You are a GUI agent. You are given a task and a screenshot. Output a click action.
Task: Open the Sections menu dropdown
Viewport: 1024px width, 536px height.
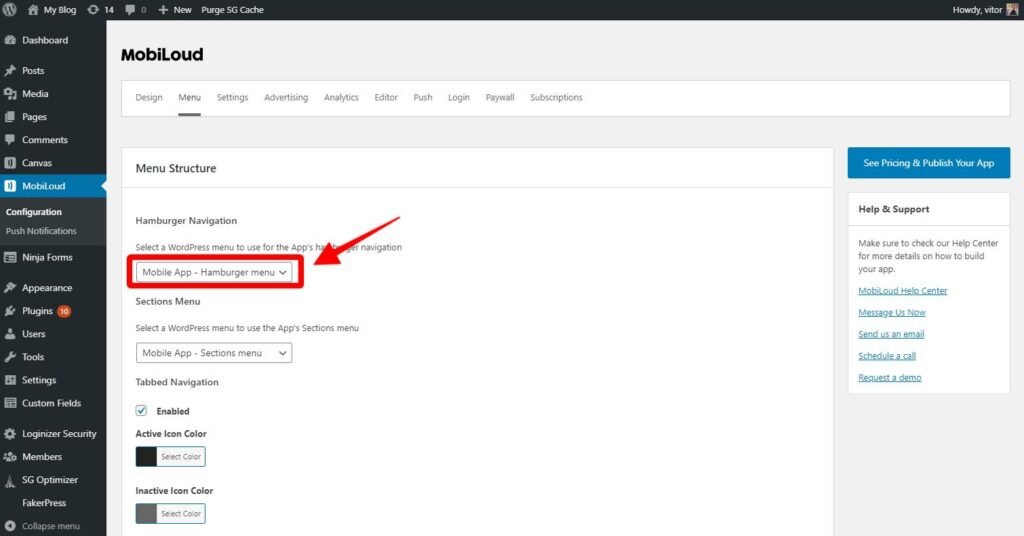(214, 353)
